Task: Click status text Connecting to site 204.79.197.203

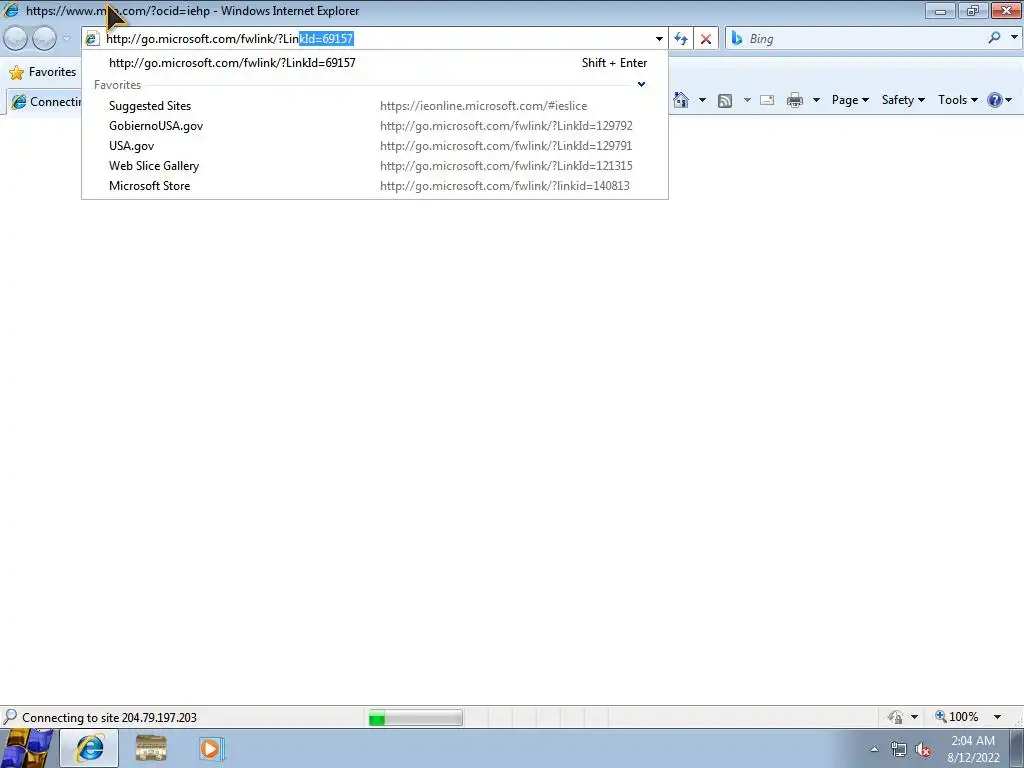Action: (x=109, y=718)
